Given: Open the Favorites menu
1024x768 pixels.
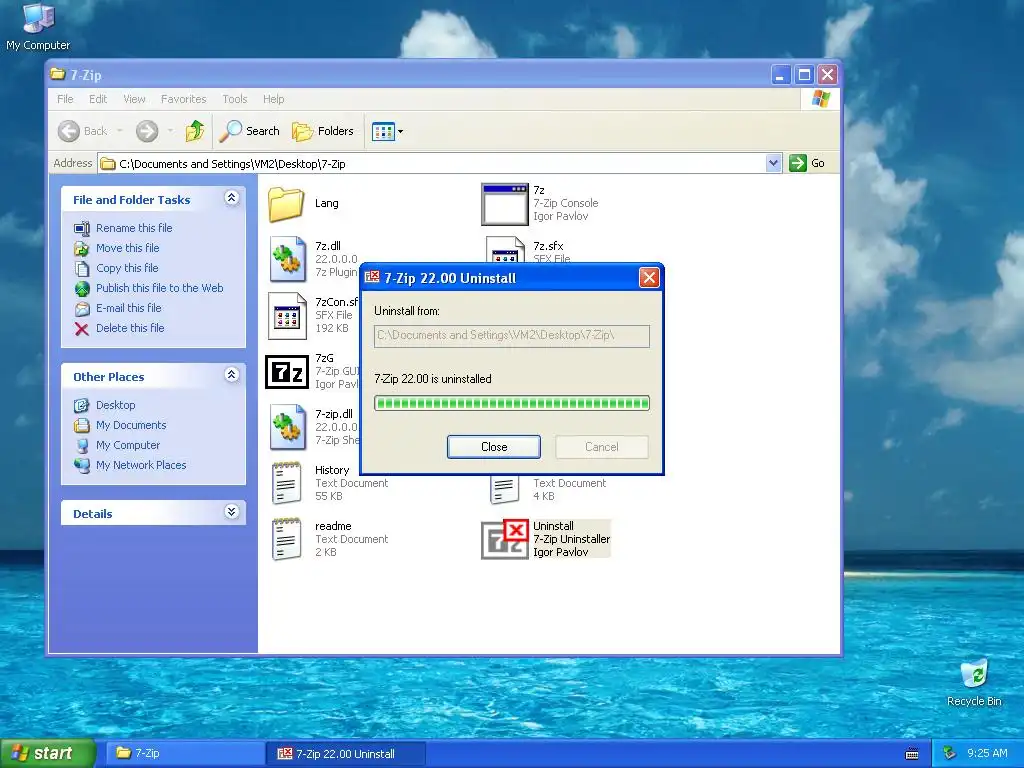Looking at the screenshot, I should tap(184, 99).
